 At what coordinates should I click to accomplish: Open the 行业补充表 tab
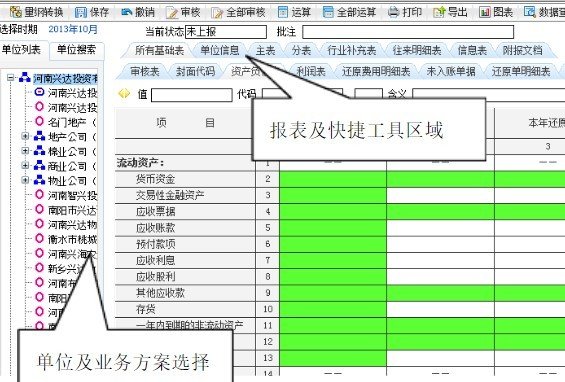pos(352,50)
